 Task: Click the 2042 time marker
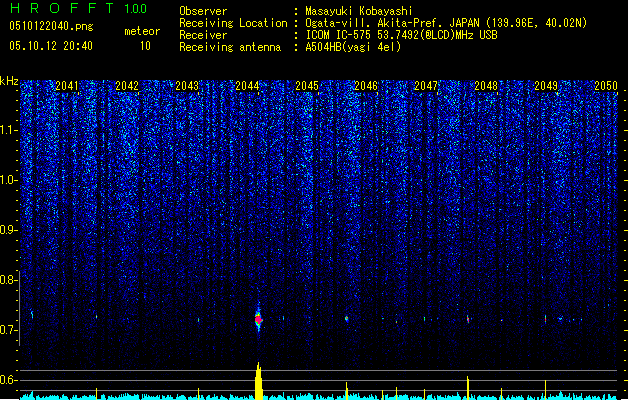coord(127,86)
